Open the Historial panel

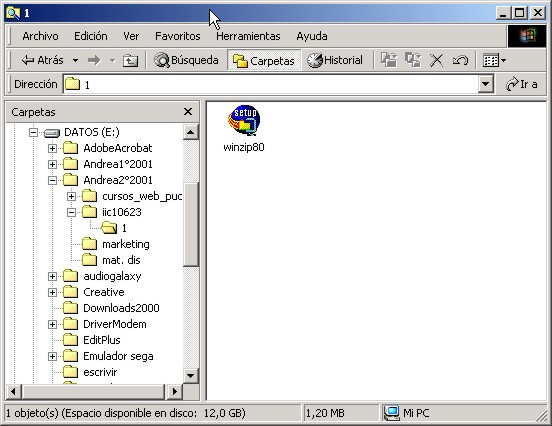pos(334,60)
